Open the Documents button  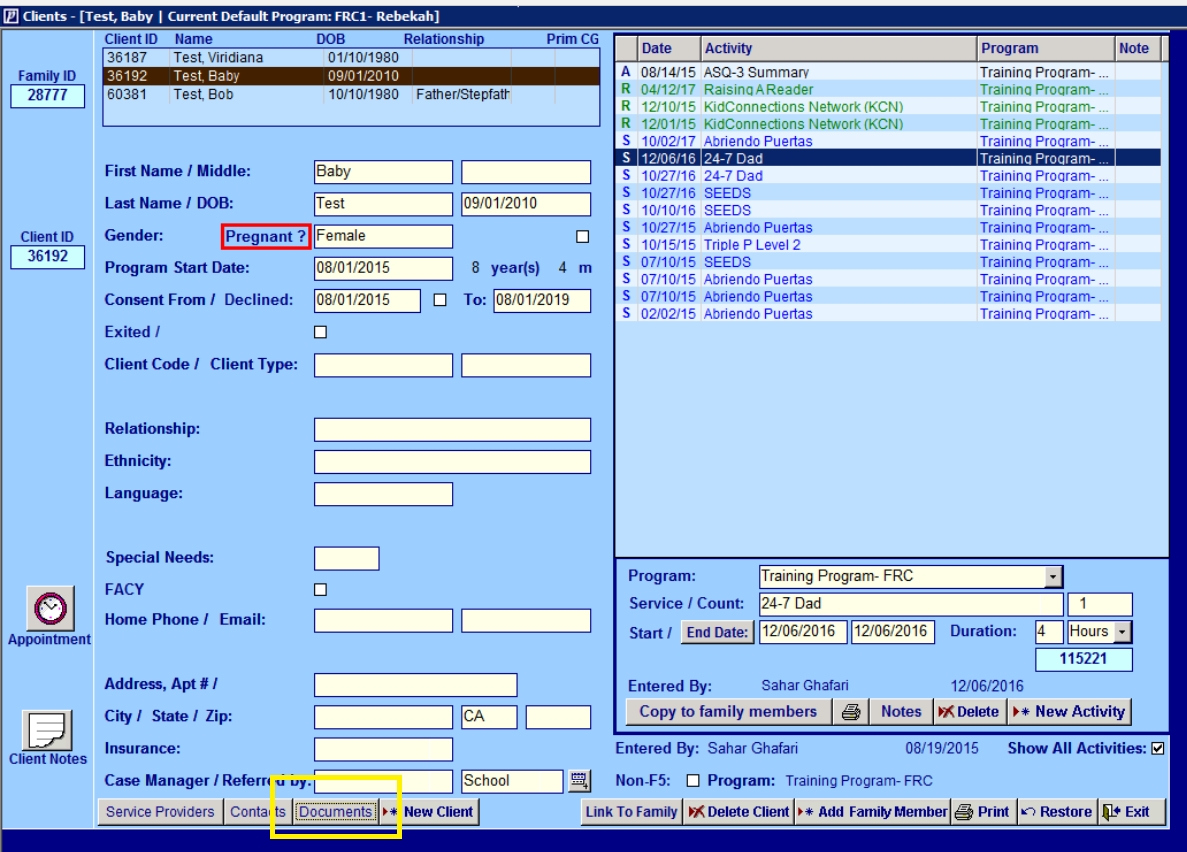point(335,812)
